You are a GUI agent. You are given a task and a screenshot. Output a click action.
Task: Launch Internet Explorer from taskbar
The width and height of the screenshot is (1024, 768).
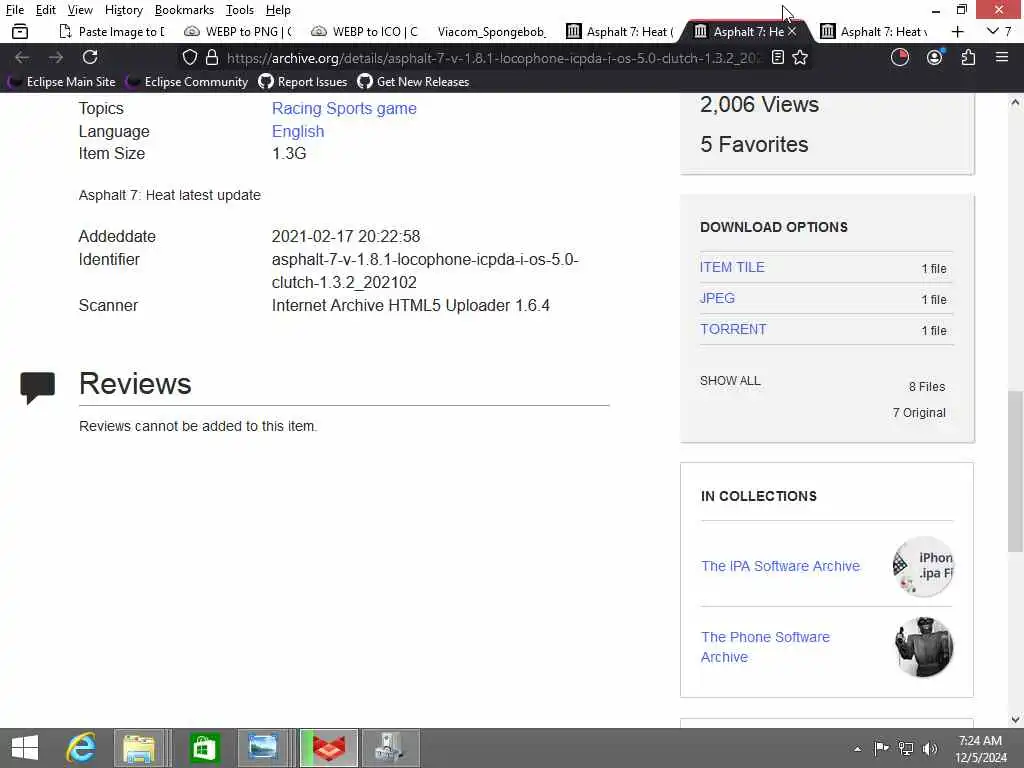[x=81, y=748]
